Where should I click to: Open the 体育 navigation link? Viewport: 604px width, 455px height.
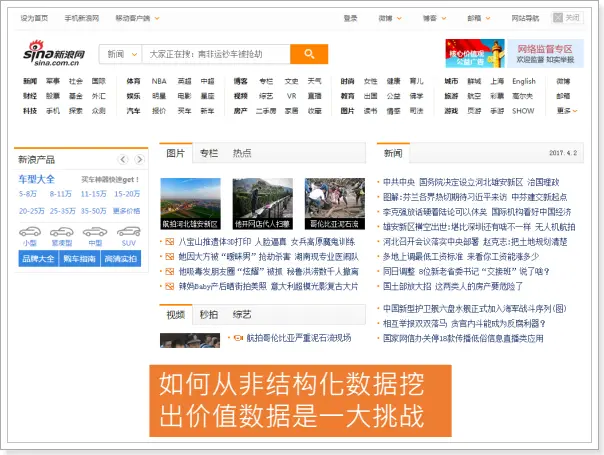133,81
